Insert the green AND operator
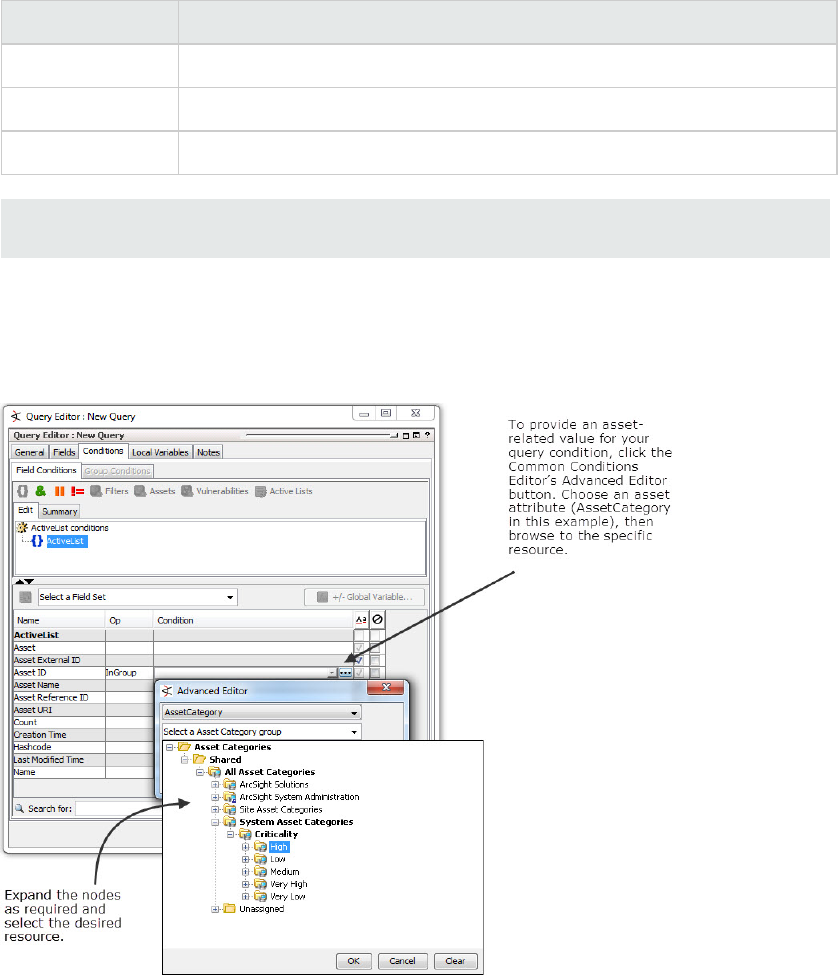 [x=40, y=491]
